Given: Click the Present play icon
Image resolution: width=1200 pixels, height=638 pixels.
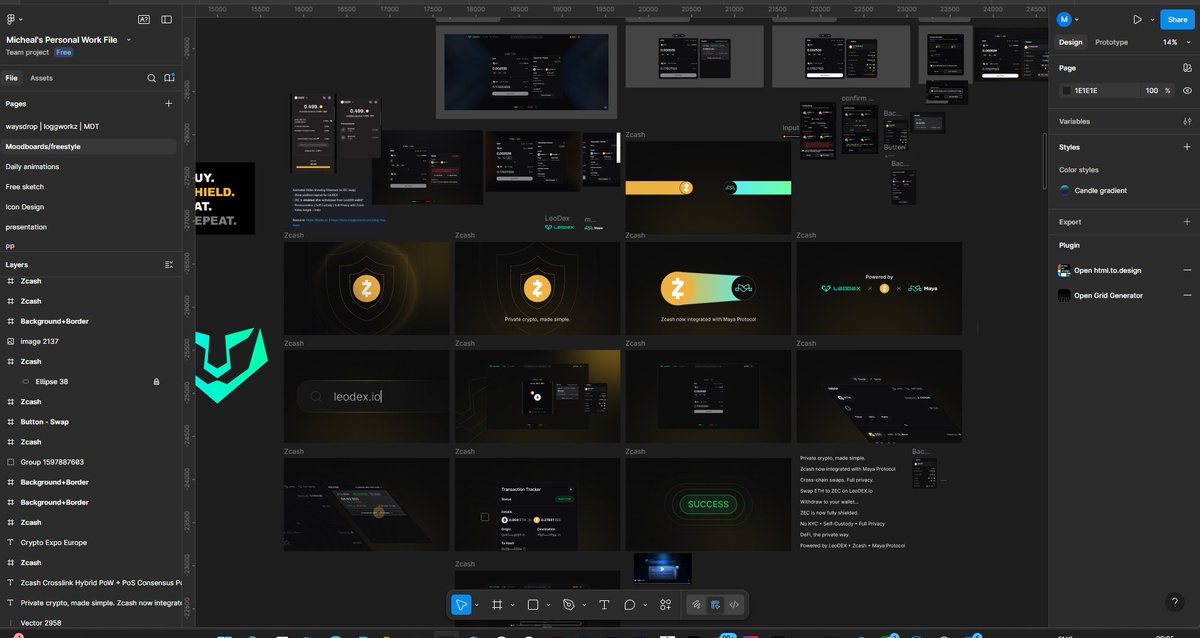Looking at the screenshot, I should 1137,19.
